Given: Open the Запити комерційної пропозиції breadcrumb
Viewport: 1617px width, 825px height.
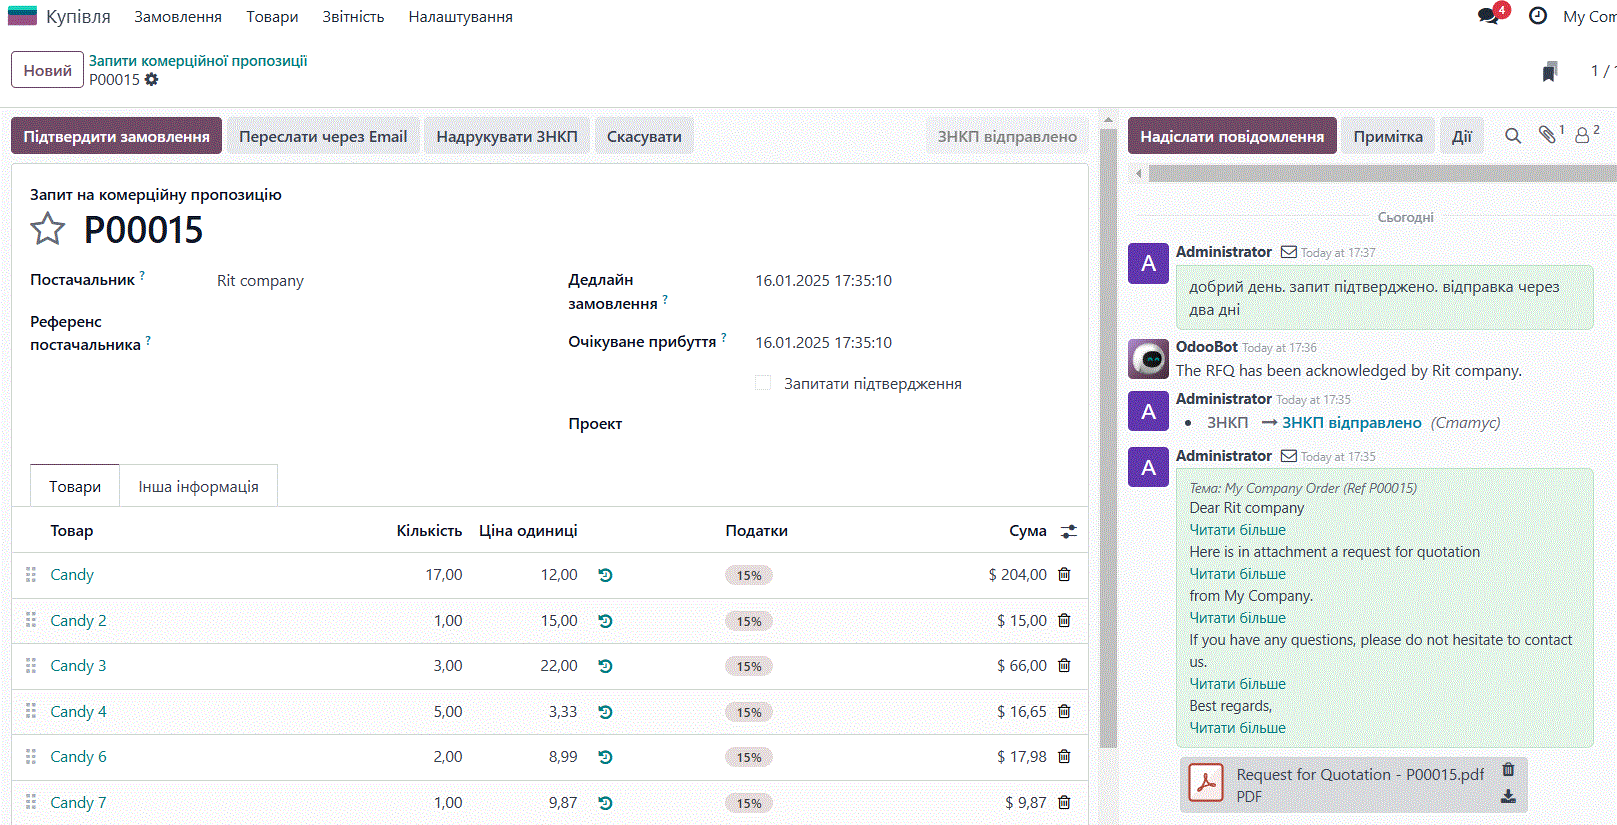Looking at the screenshot, I should point(198,61).
